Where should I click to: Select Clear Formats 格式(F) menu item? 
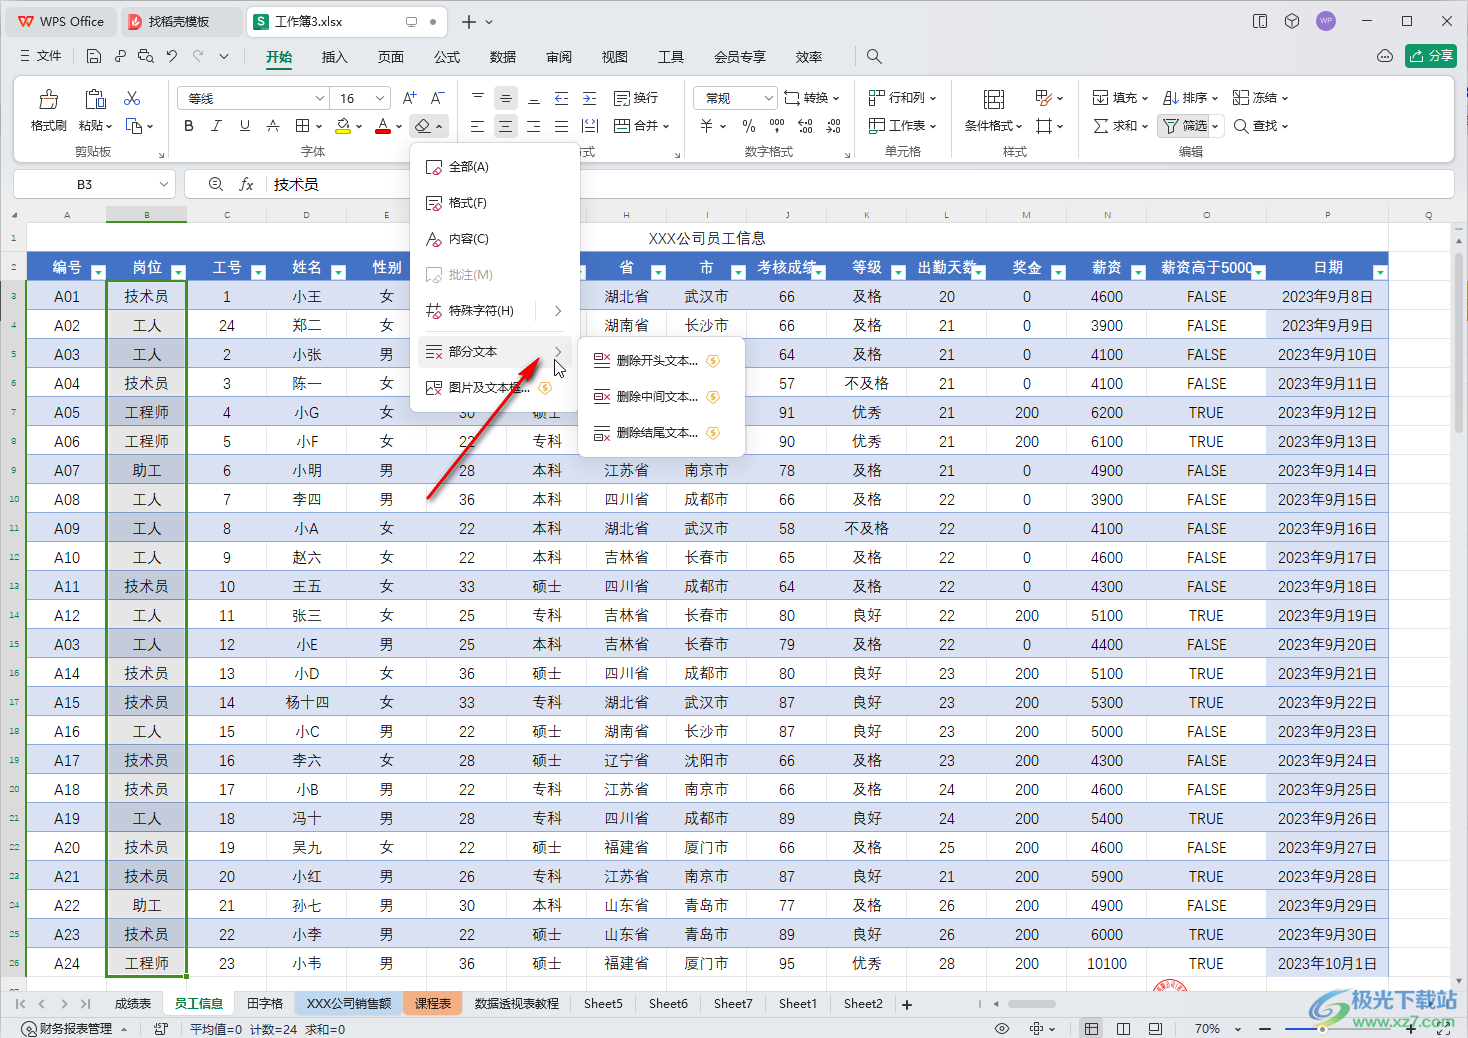[x=494, y=203]
